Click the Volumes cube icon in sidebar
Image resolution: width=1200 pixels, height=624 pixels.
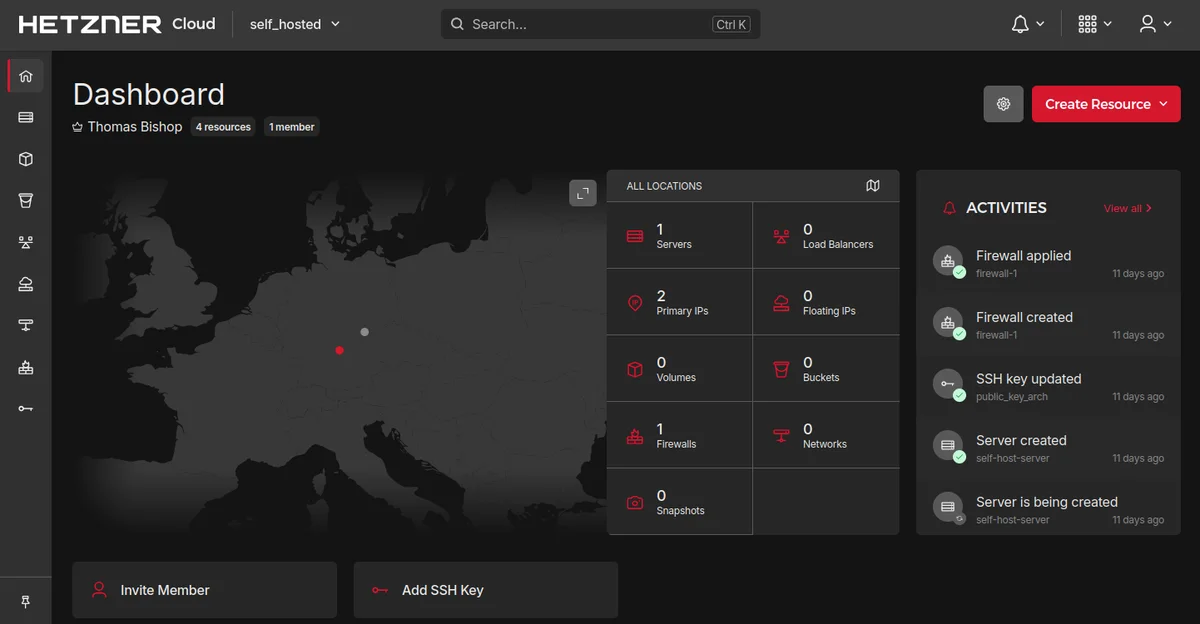pyautogui.click(x=26, y=159)
